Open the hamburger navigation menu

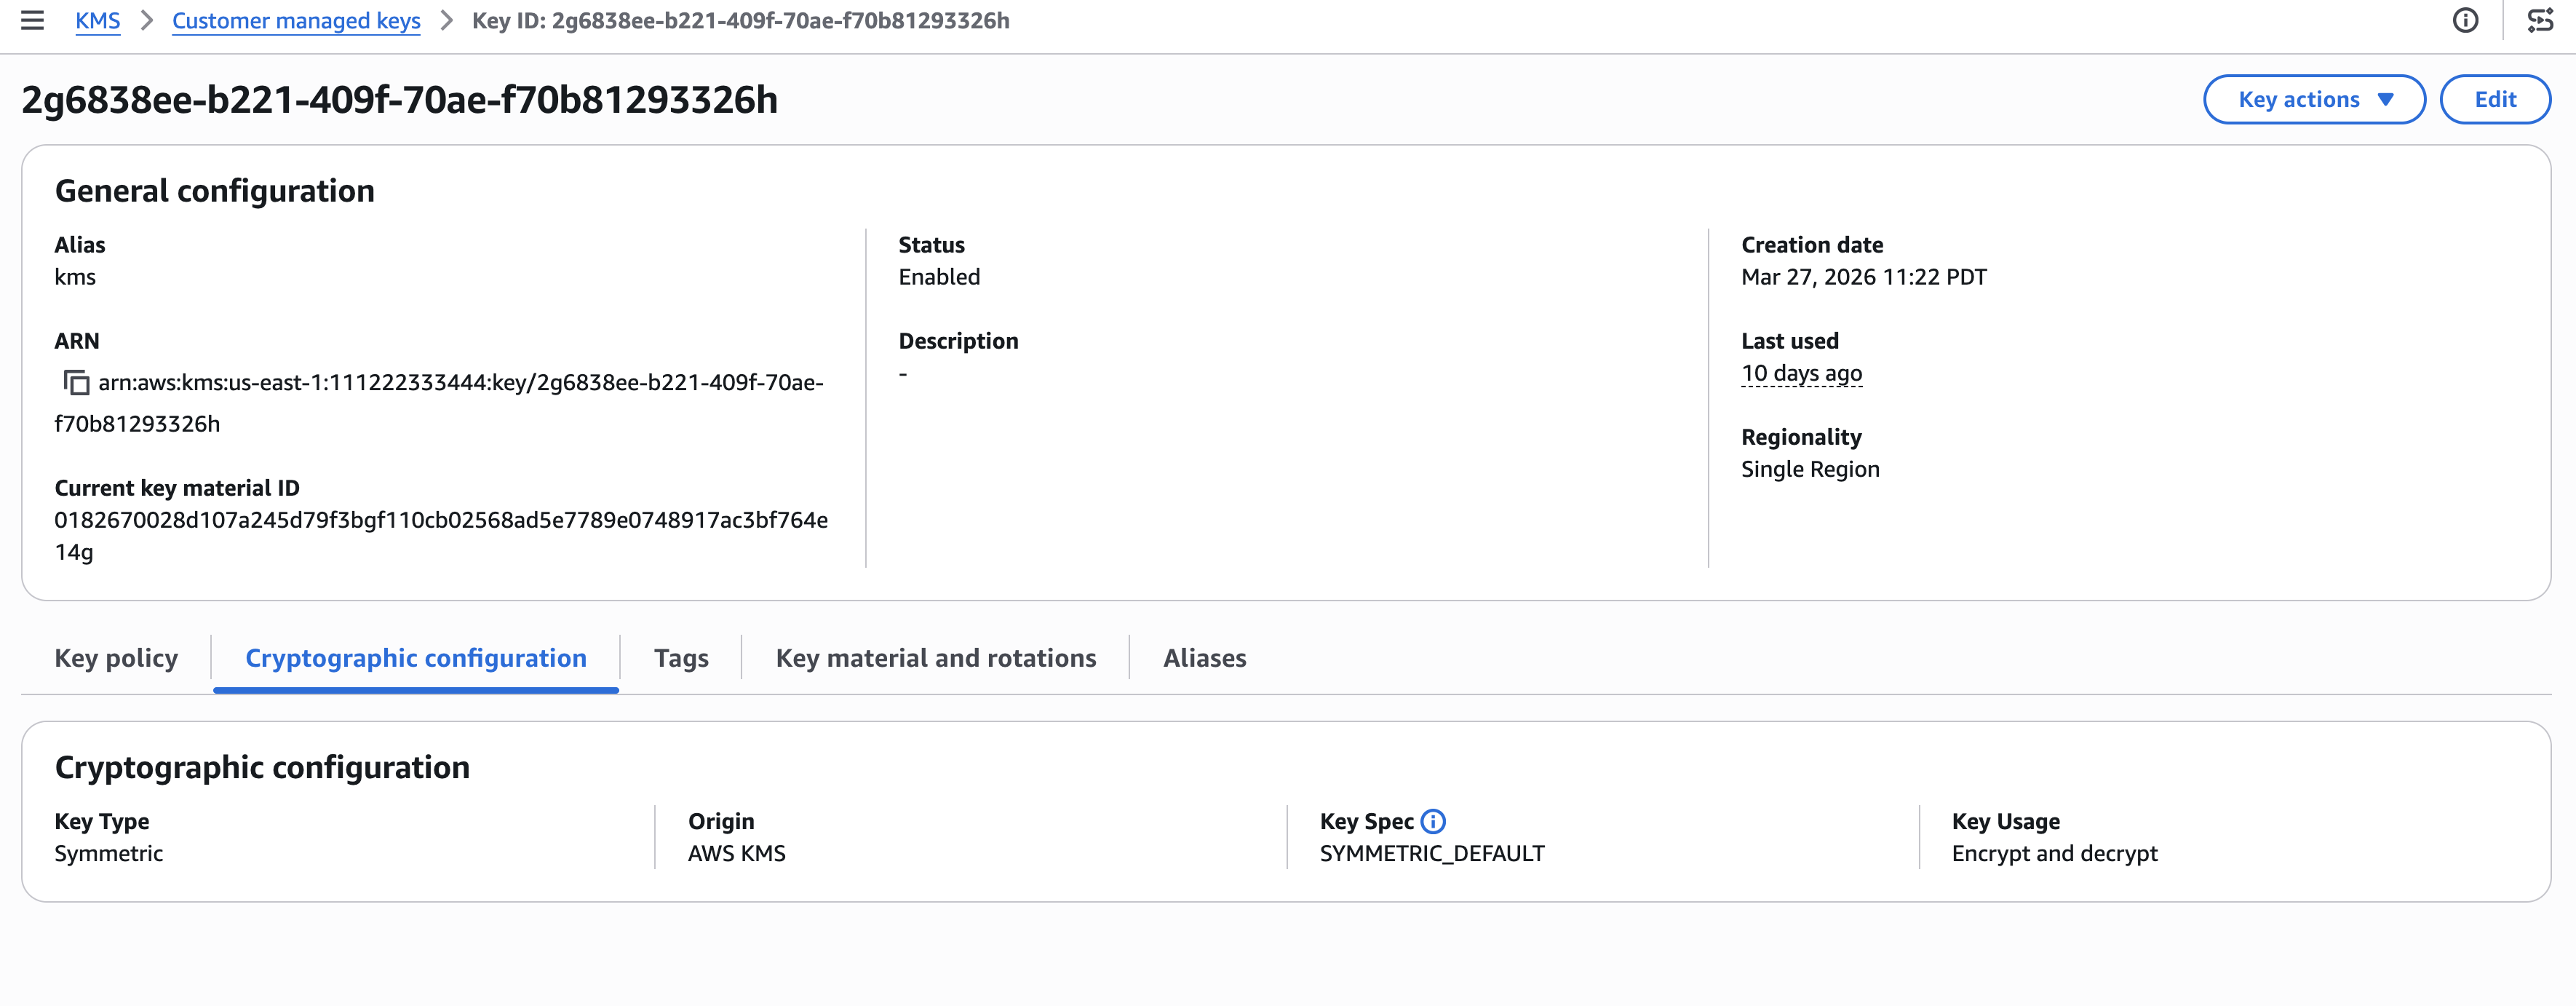(x=32, y=20)
